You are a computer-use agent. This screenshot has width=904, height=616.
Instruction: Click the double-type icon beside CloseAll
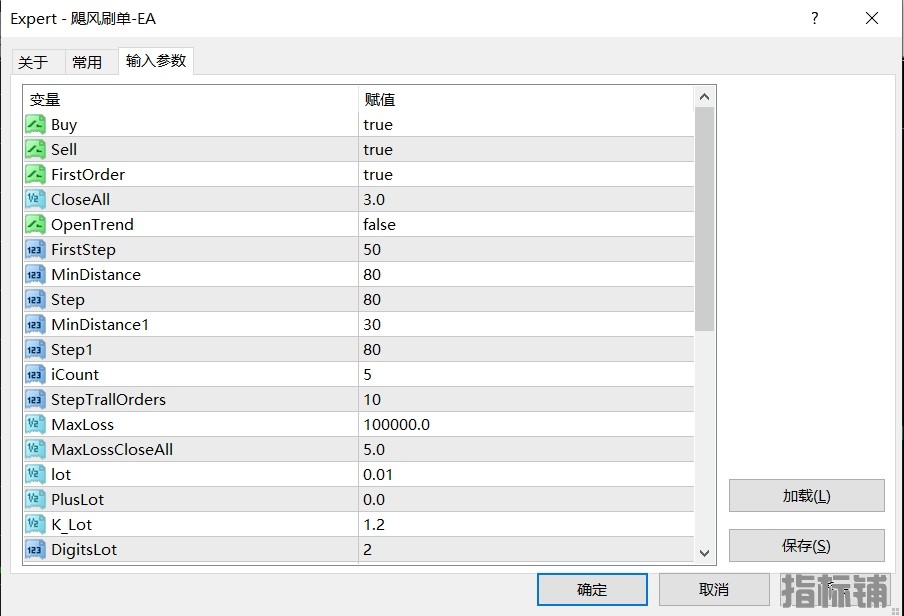pos(35,200)
